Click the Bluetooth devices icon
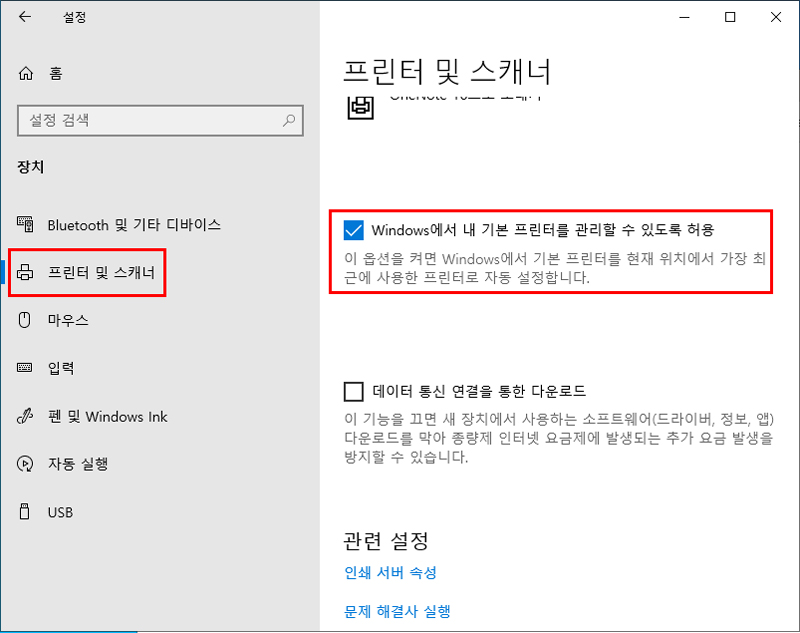This screenshot has width=800, height=633. pyautogui.click(x=25, y=224)
